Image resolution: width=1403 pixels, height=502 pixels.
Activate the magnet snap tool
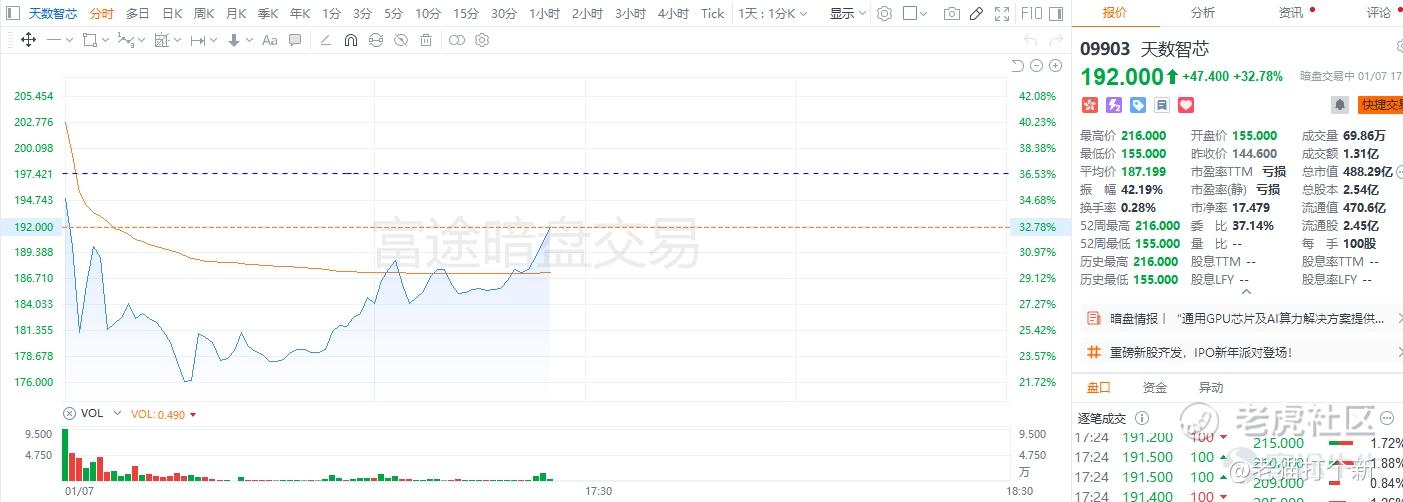click(x=351, y=40)
